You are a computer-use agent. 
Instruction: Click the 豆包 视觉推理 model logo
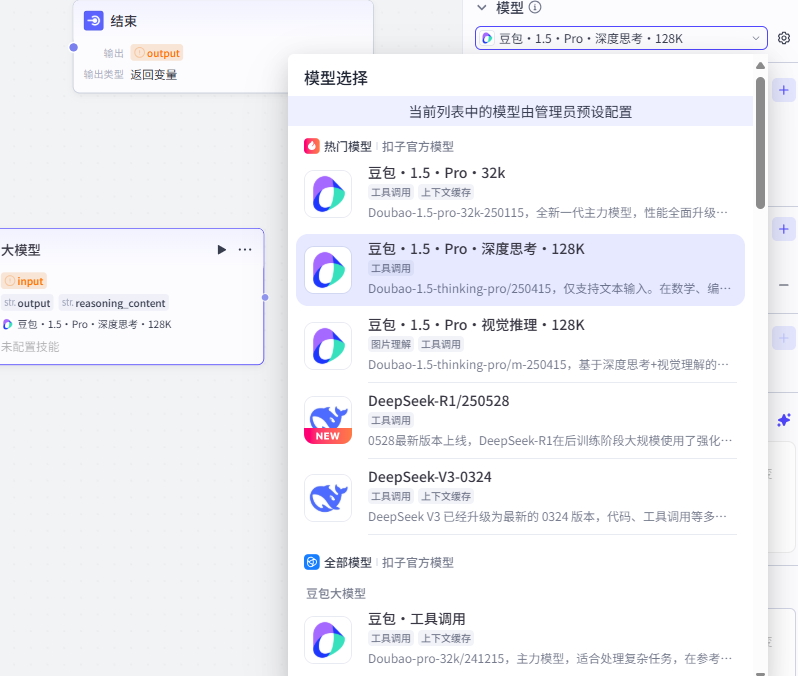coord(328,346)
